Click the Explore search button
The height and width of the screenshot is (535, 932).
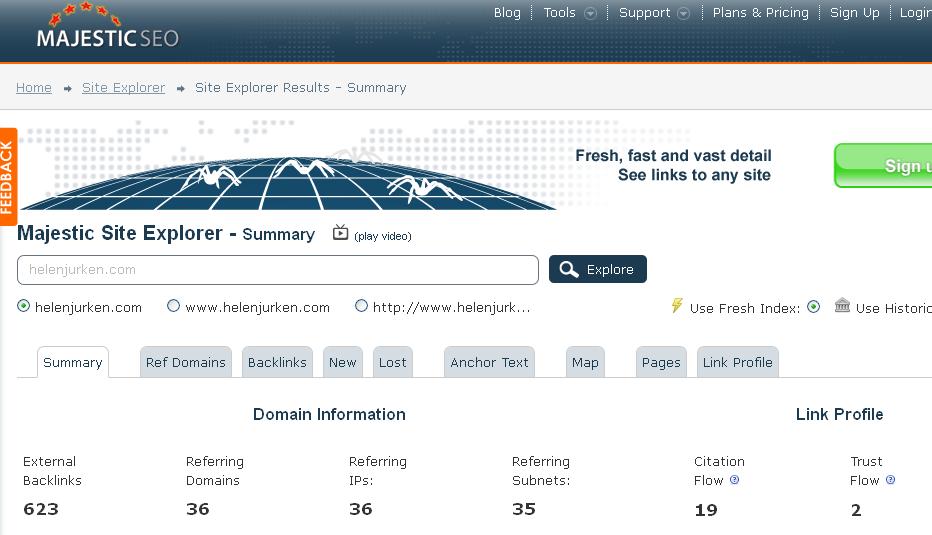point(598,269)
